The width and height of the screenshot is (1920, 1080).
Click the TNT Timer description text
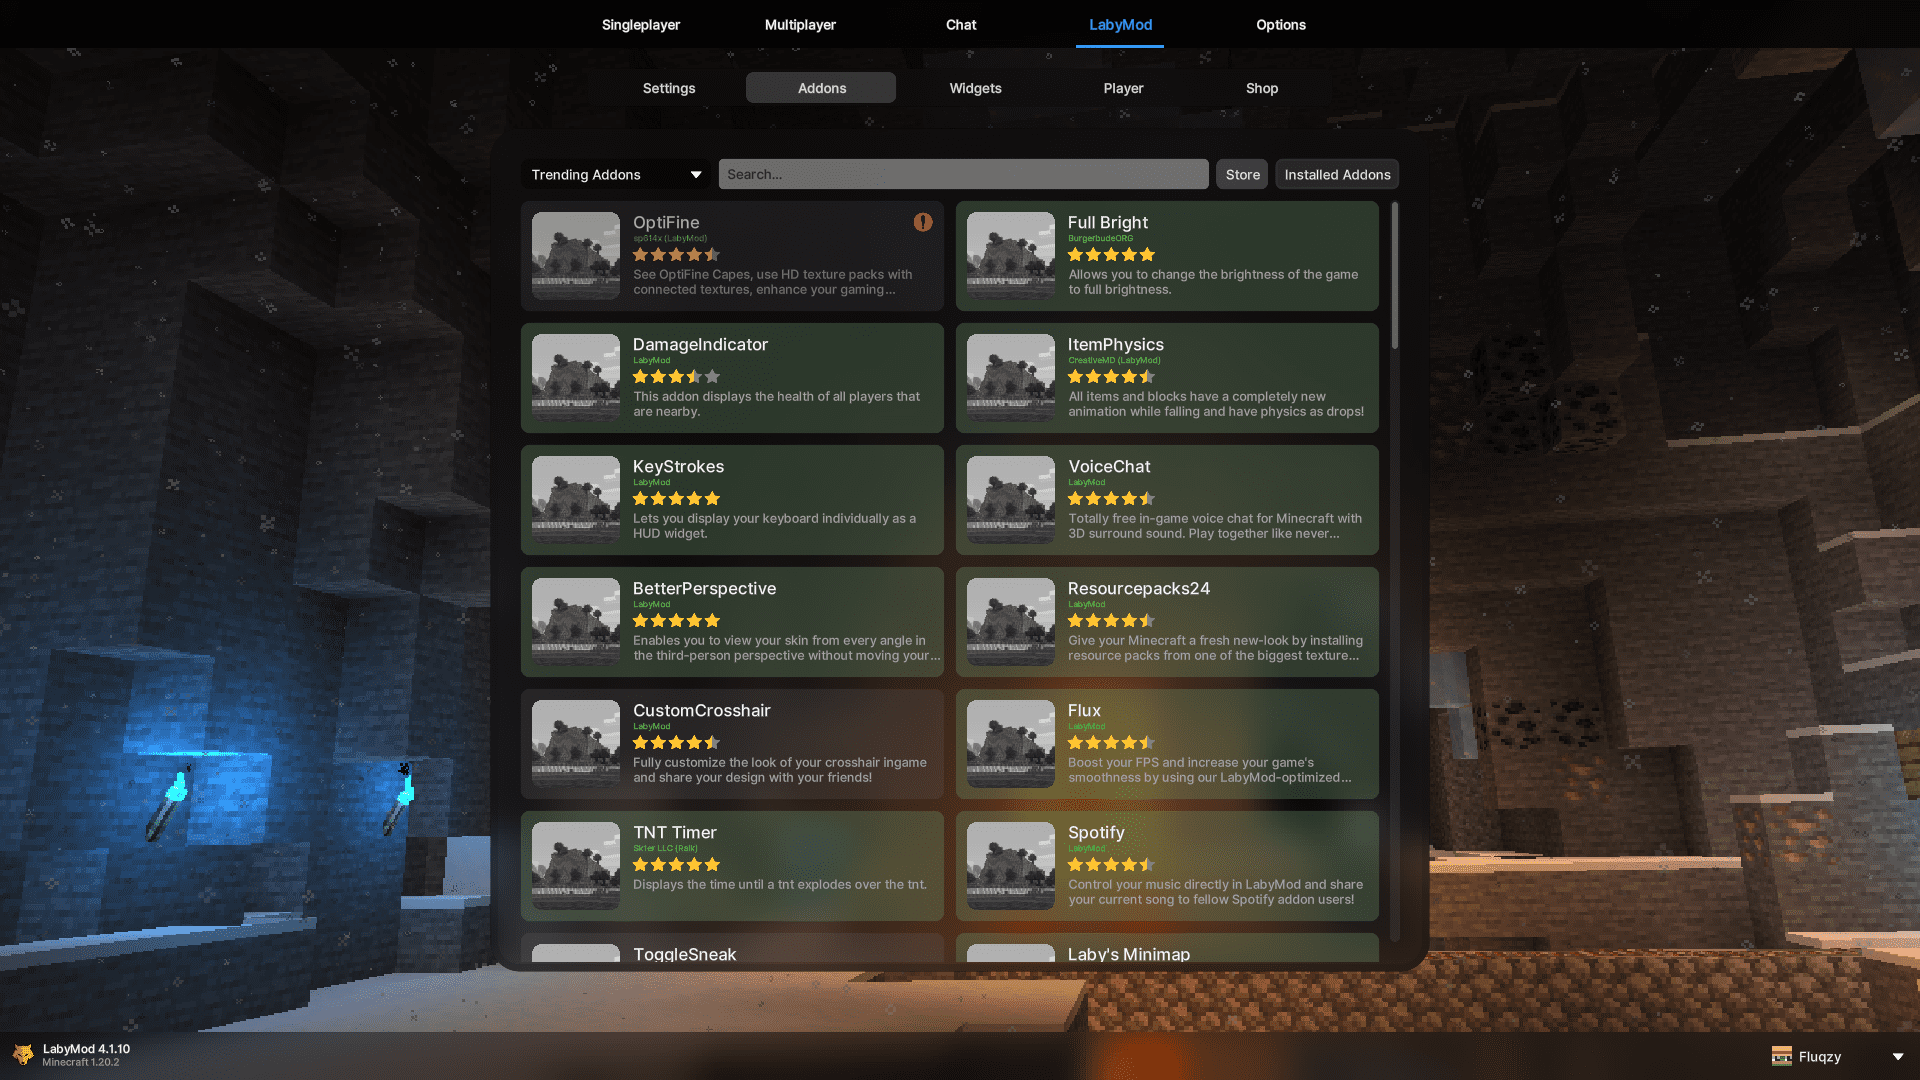coord(779,885)
